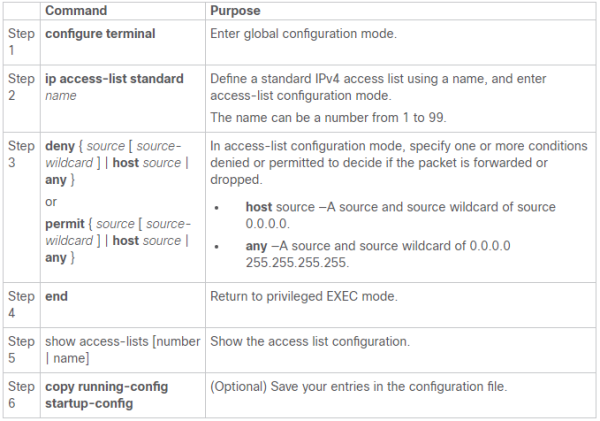Select the Step 1 row label
The height and width of the screenshot is (421, 600).
click(x=21, y=42)
